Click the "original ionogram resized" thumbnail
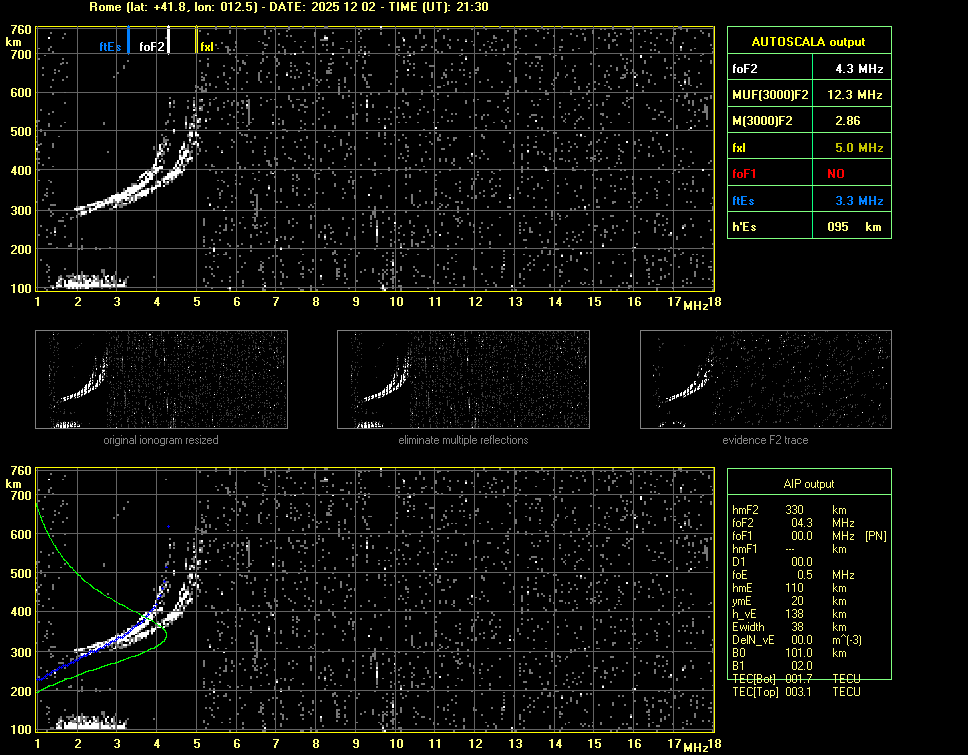This screenshot has width=968, height=755. [161, 380]
